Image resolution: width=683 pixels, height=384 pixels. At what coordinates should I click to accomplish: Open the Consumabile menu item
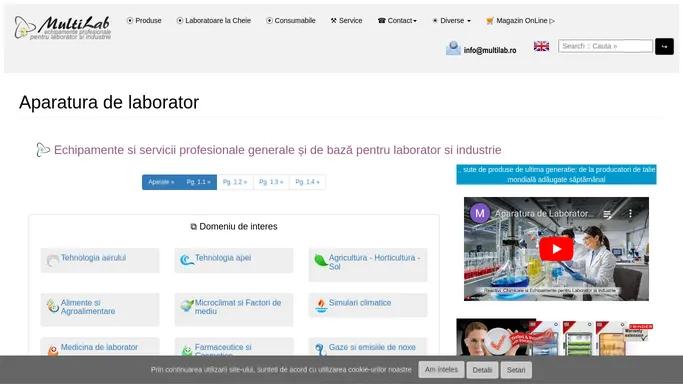pos(291,20)
